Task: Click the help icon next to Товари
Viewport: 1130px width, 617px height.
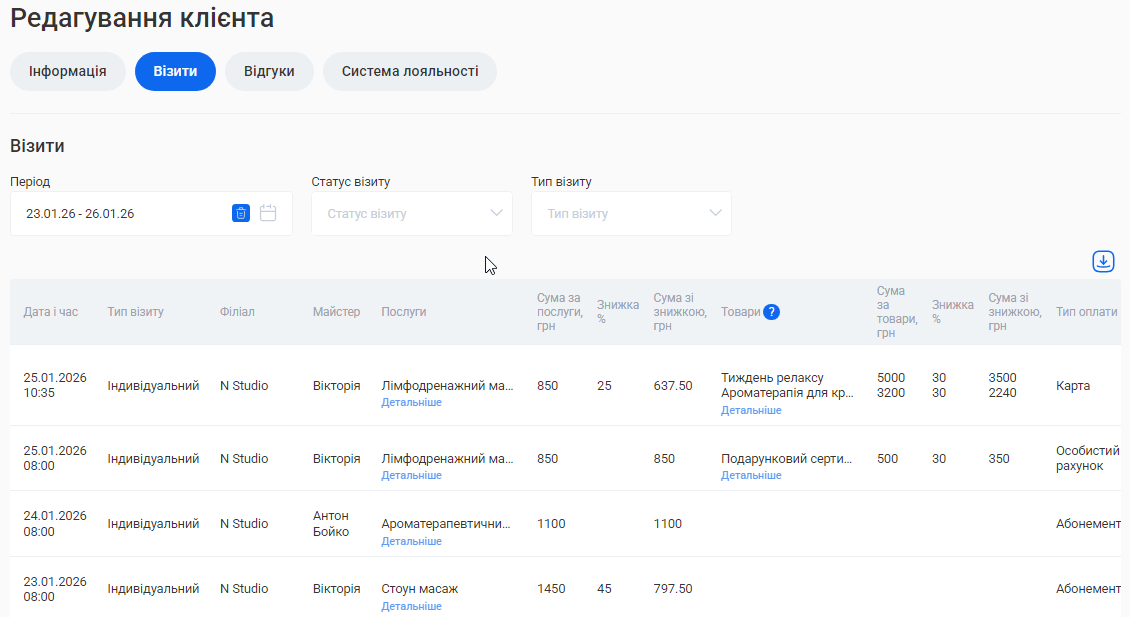Action: pos(771,312)
